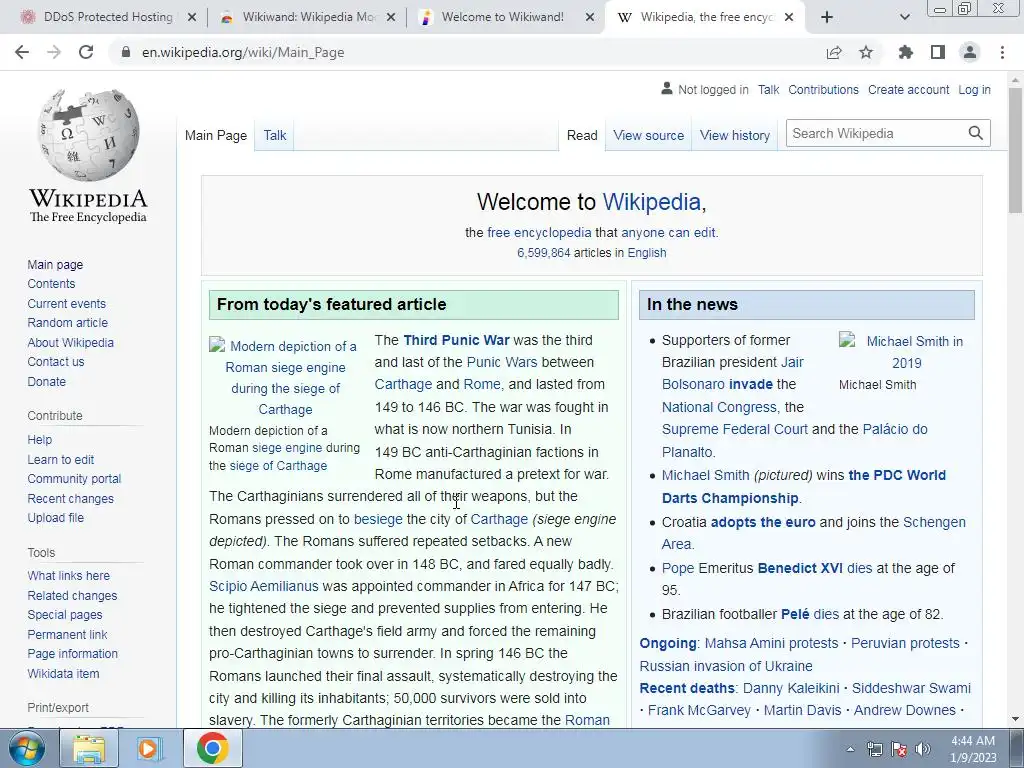Open the PDC World Darts Championship link
Viewport: 1024px width, 768px height.
803,487
